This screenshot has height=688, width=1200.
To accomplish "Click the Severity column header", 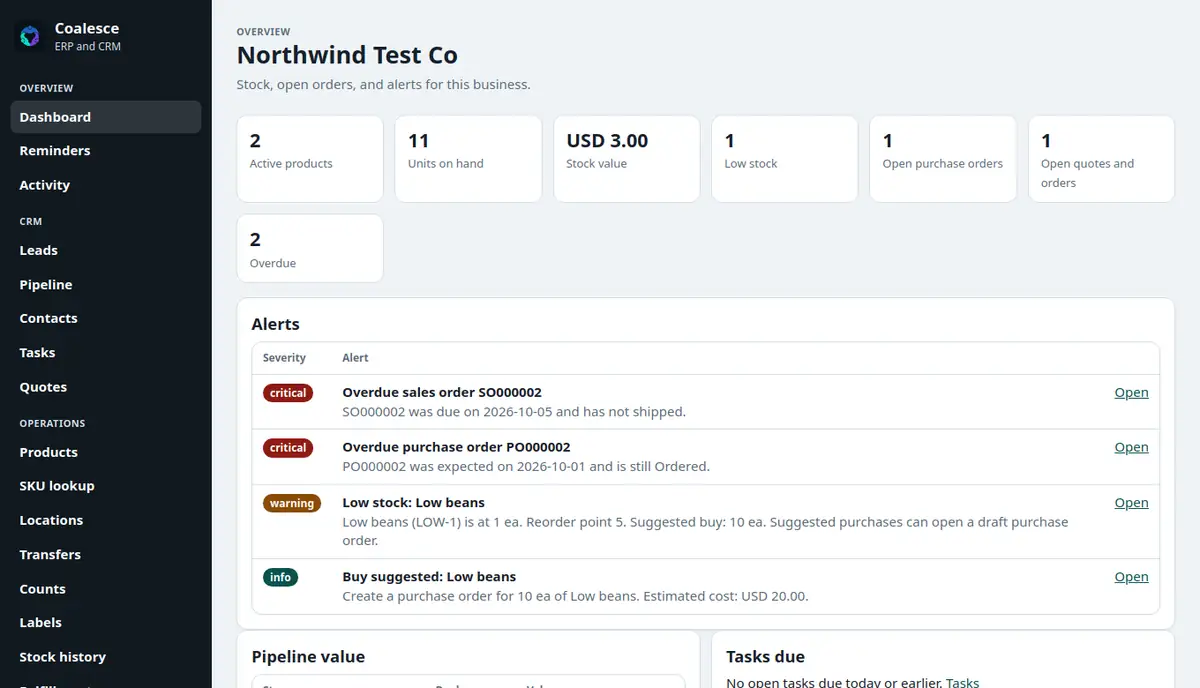I will click(x=284, y=358).
